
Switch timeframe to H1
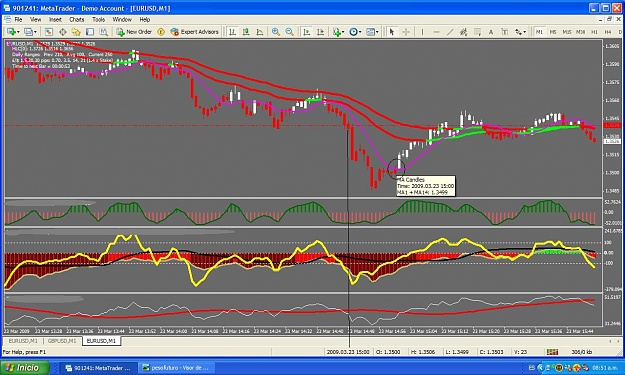point(594,32)
